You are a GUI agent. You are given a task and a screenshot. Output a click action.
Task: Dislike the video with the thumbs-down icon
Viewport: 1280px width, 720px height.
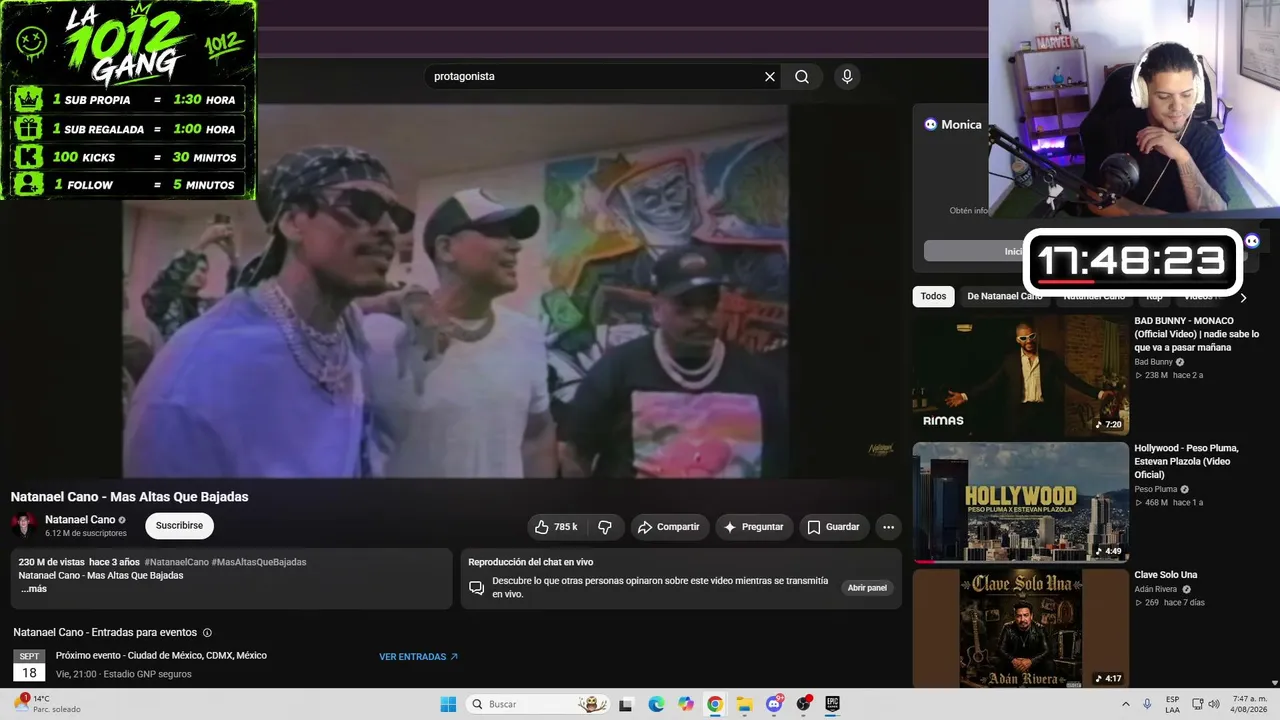tap(605, 527)
